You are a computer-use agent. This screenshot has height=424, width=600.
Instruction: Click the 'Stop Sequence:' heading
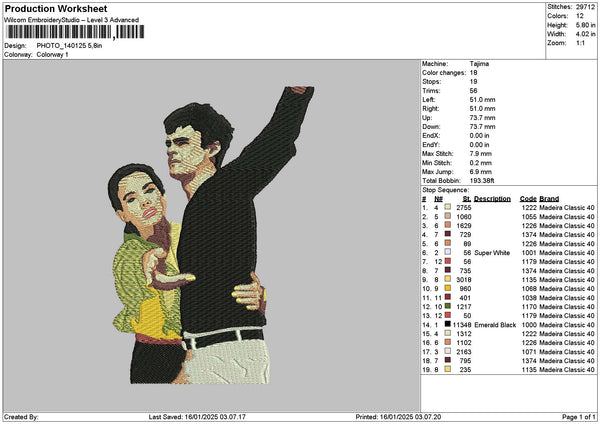tap(445, 190)
